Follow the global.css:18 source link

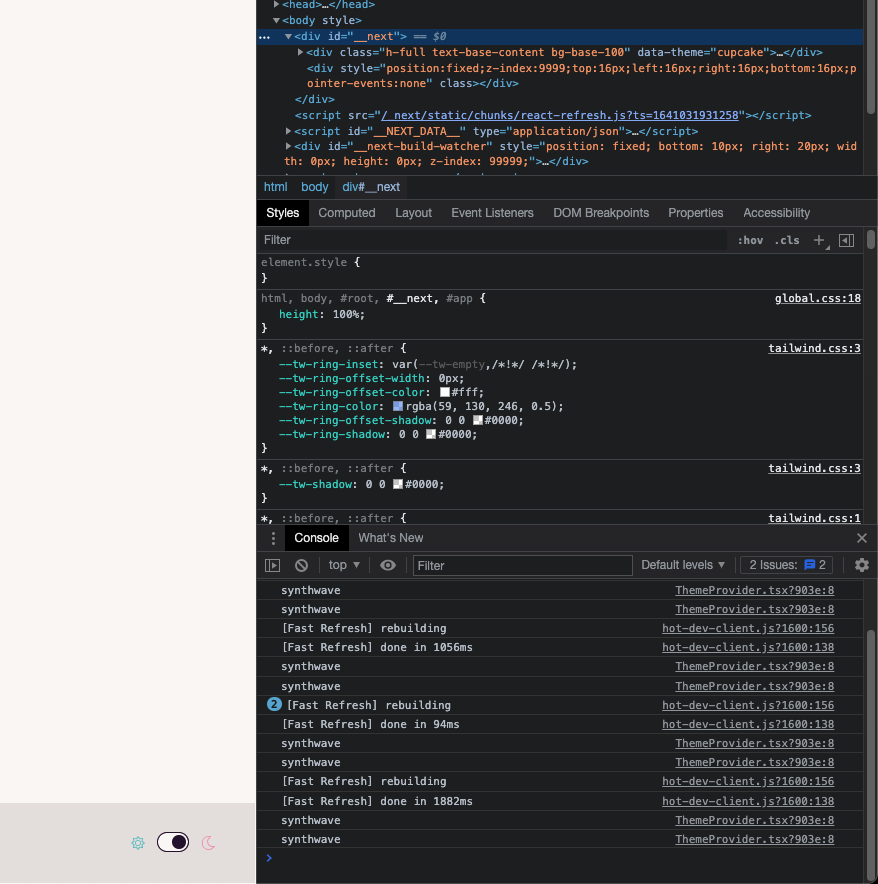tap(817, 298)
